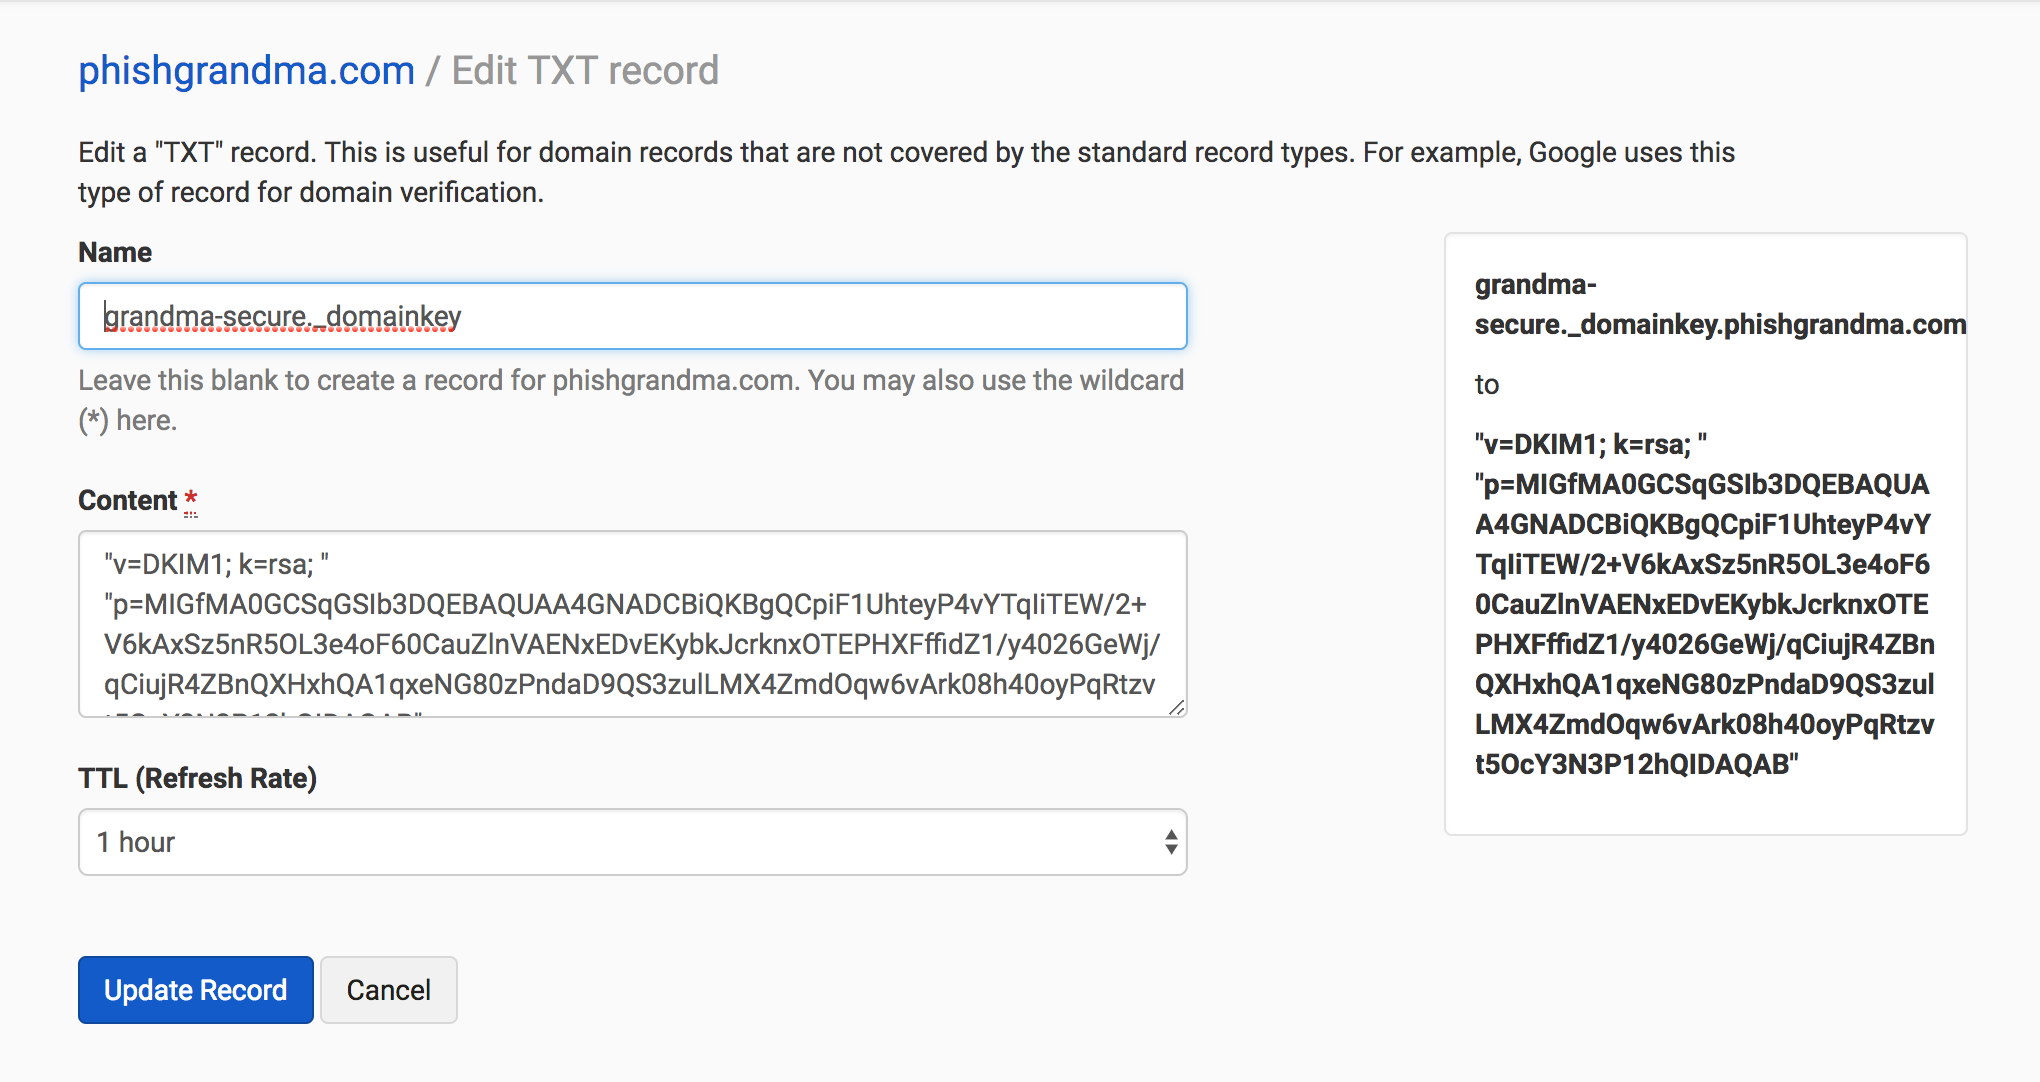The width and height of the screenshot is (2040, 1082).
Task: Click the Cancel button
Action: (389, 990)
